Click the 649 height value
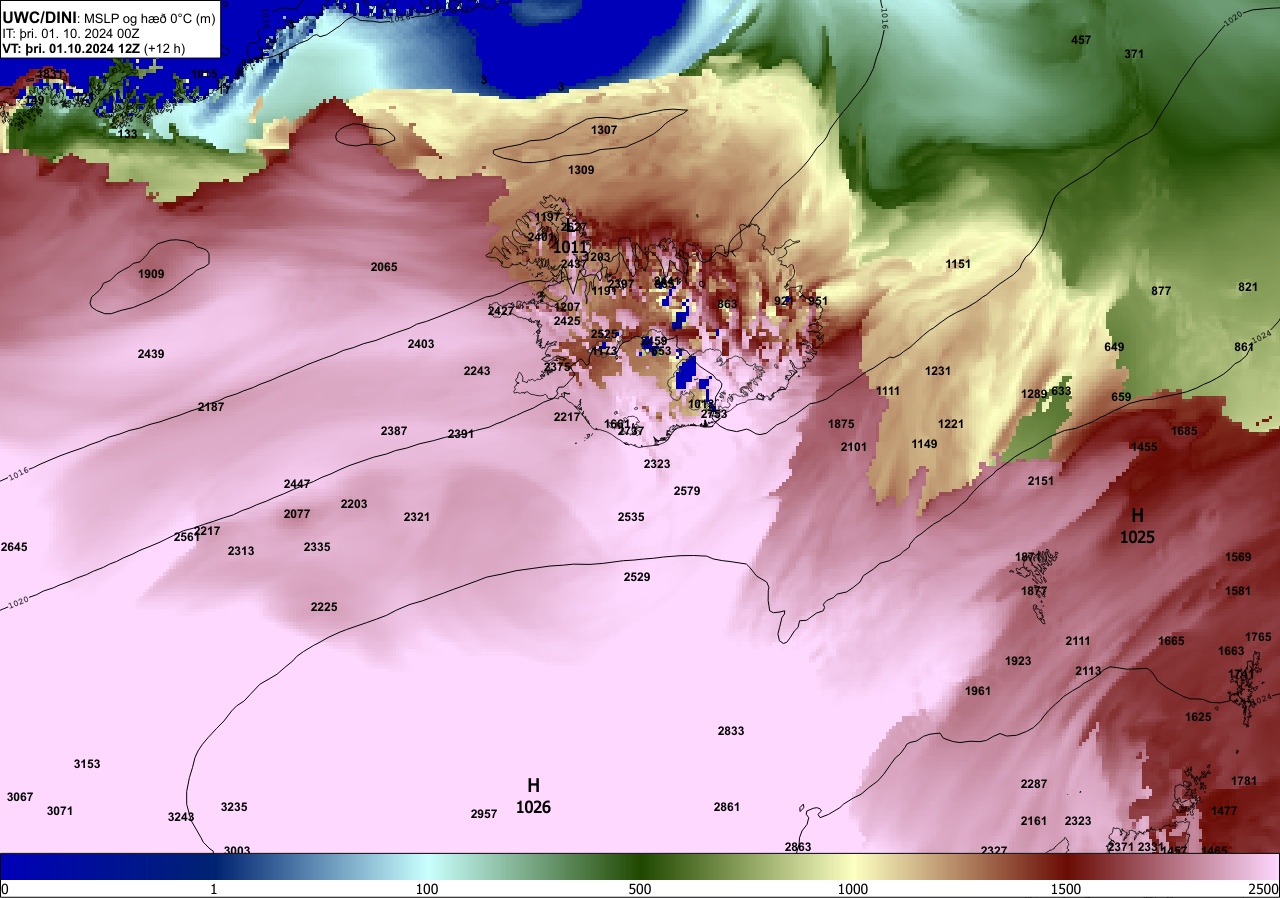This screenshot has height=898, width=1280. coord(1114,347)
